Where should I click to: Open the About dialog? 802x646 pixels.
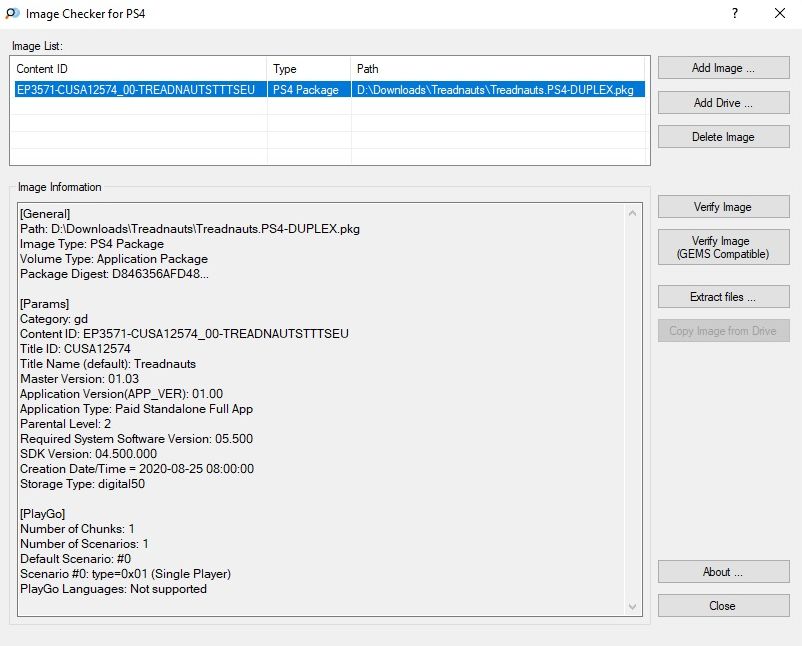click(x=723, y=572)
